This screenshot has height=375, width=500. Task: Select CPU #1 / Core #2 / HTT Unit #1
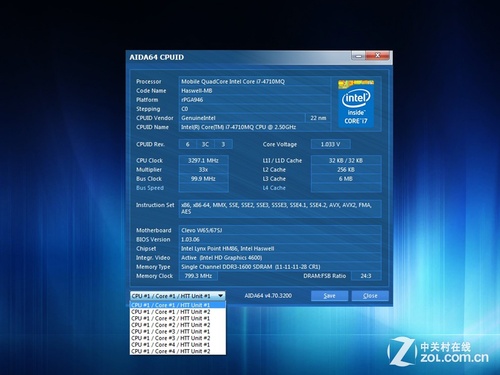178,318
